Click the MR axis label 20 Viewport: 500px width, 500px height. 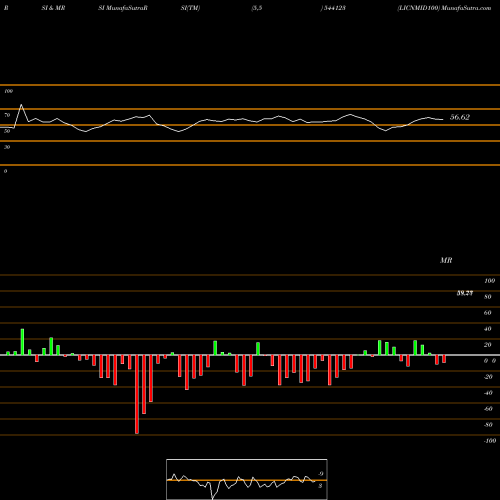click(x=487, y=345)
